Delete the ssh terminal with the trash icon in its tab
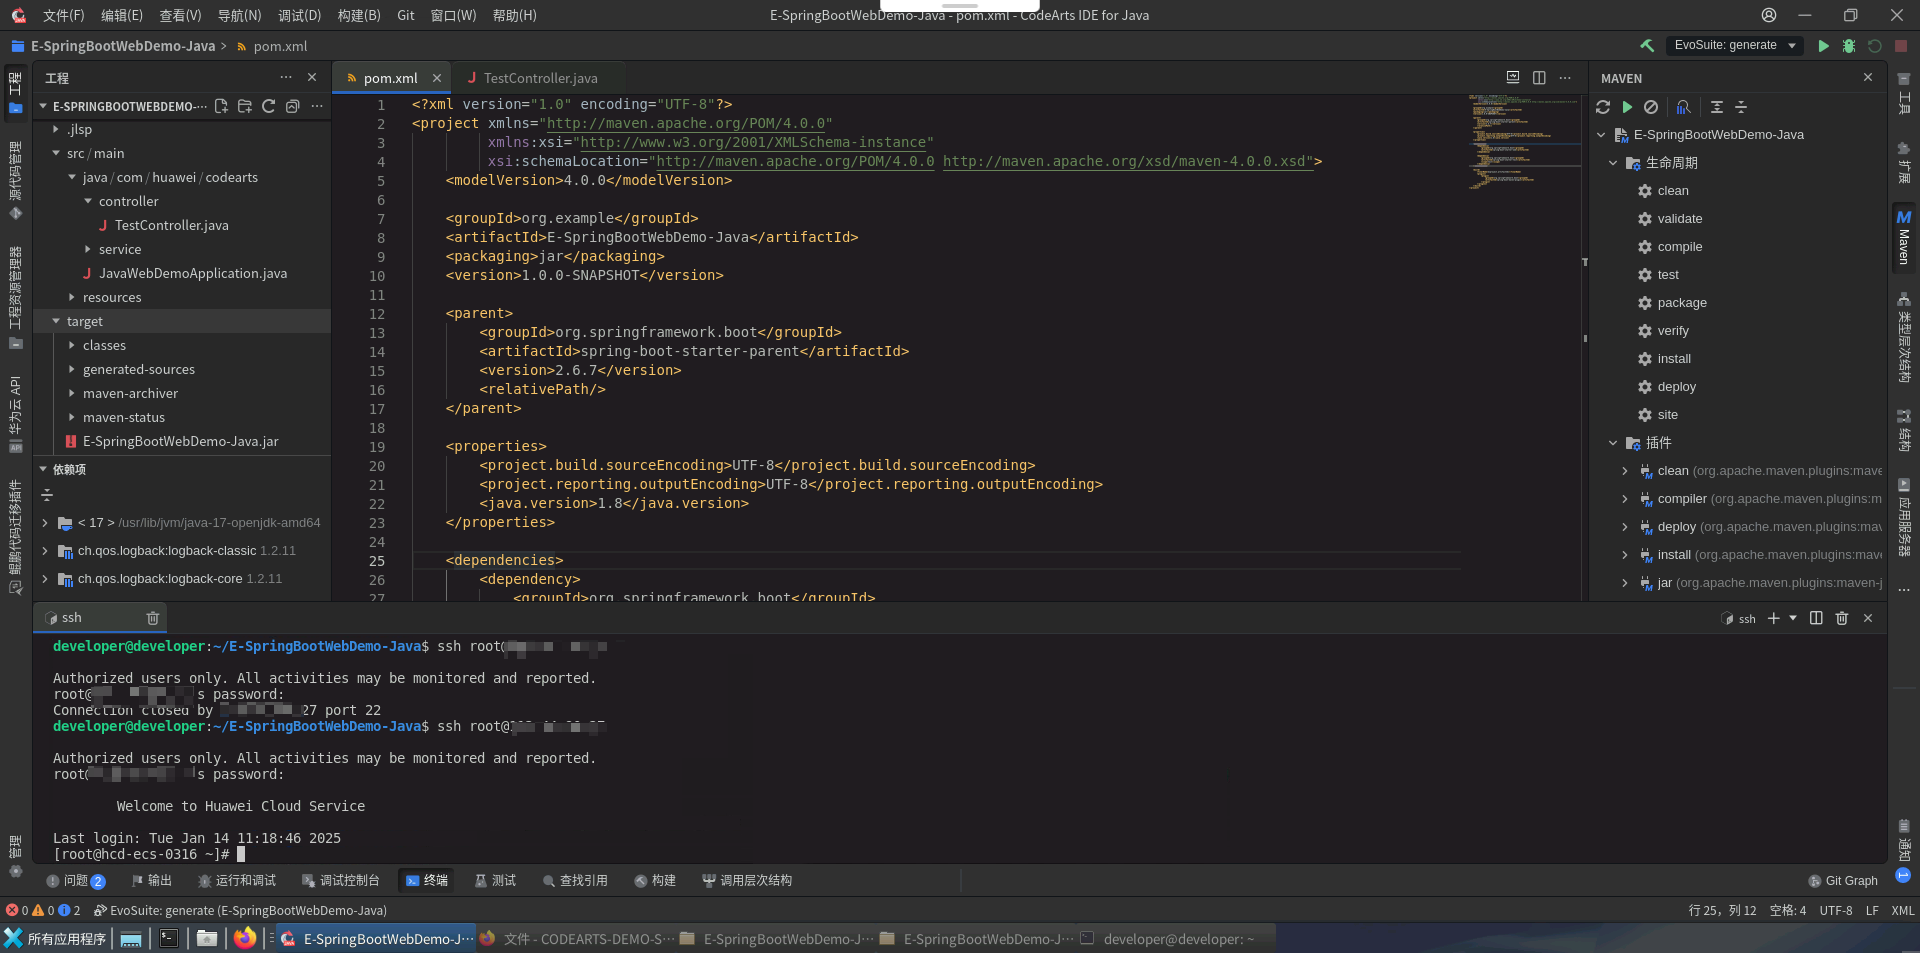Viewport: 1920px width, 953px height. click(153, 618)
